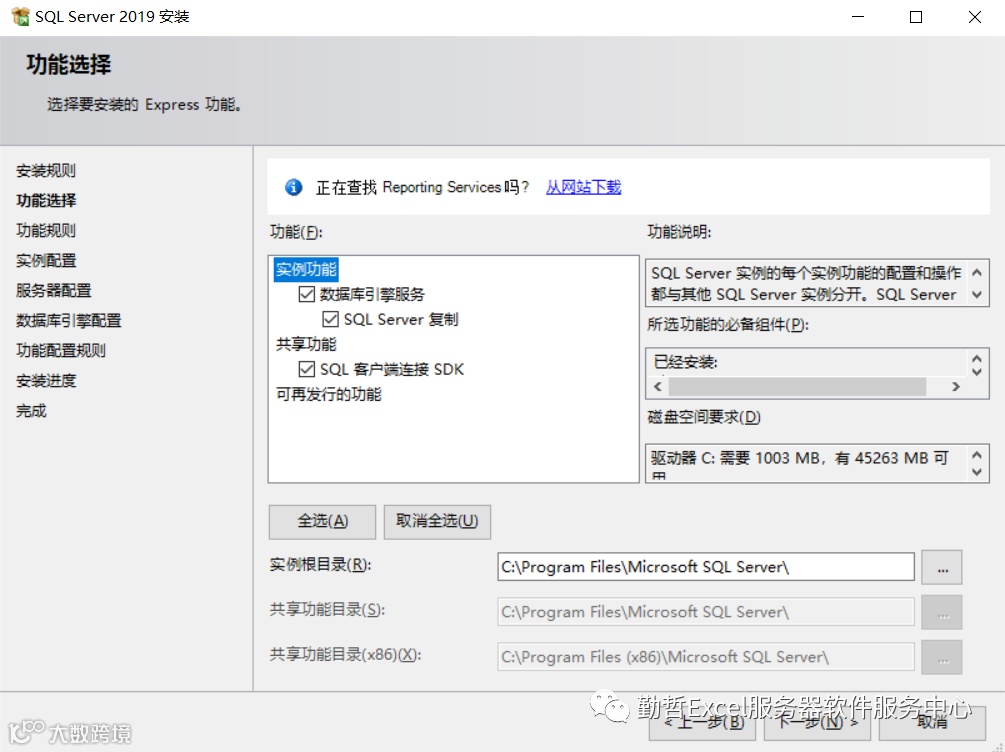Image resolution: width=1005 pixels, height=752 pixels.
Task: Proceed with 下一步(N) button
Action: click(x=817, y=723)
